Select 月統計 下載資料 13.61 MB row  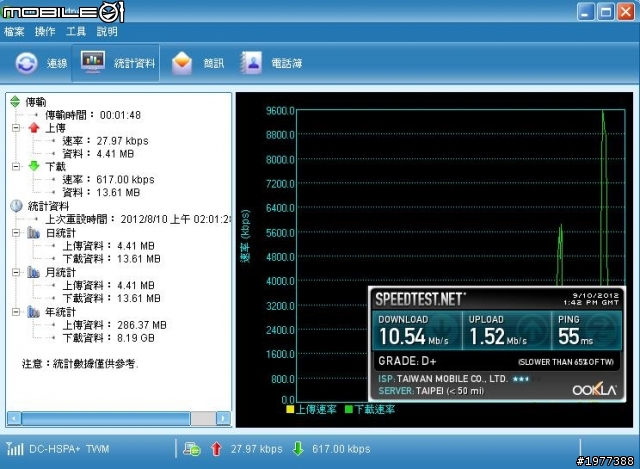[x=111, y=298]
